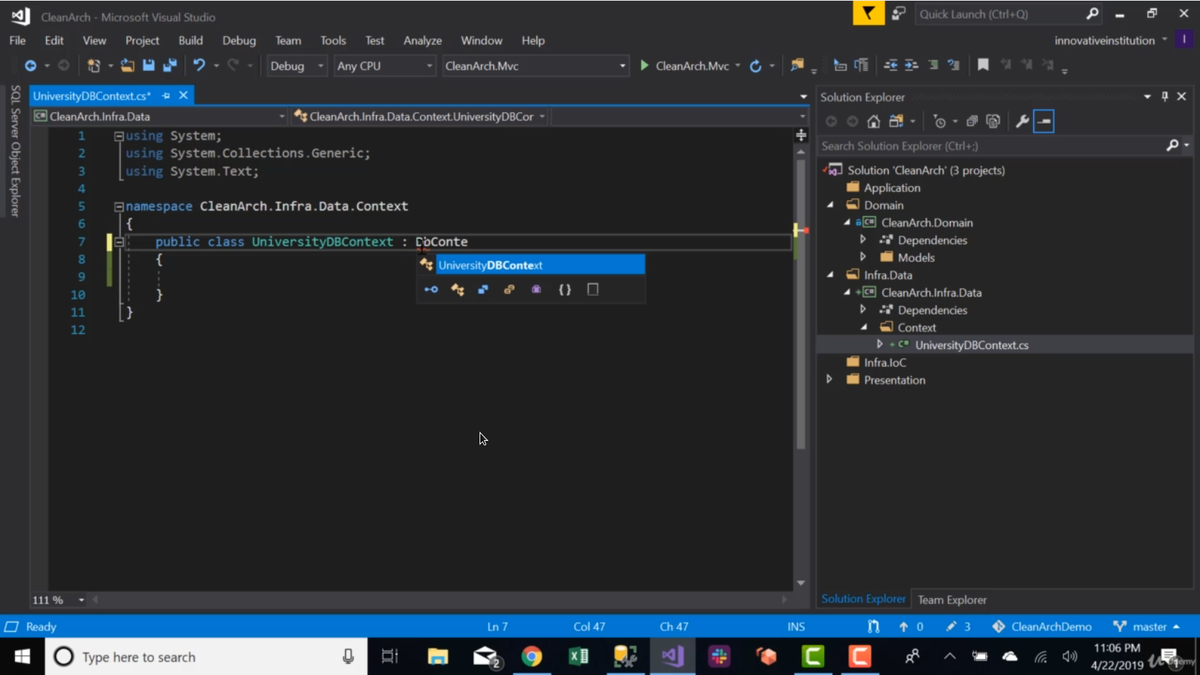Click the Open File folder icon
Screen dimensions: 1200x675
pos(127,66)
